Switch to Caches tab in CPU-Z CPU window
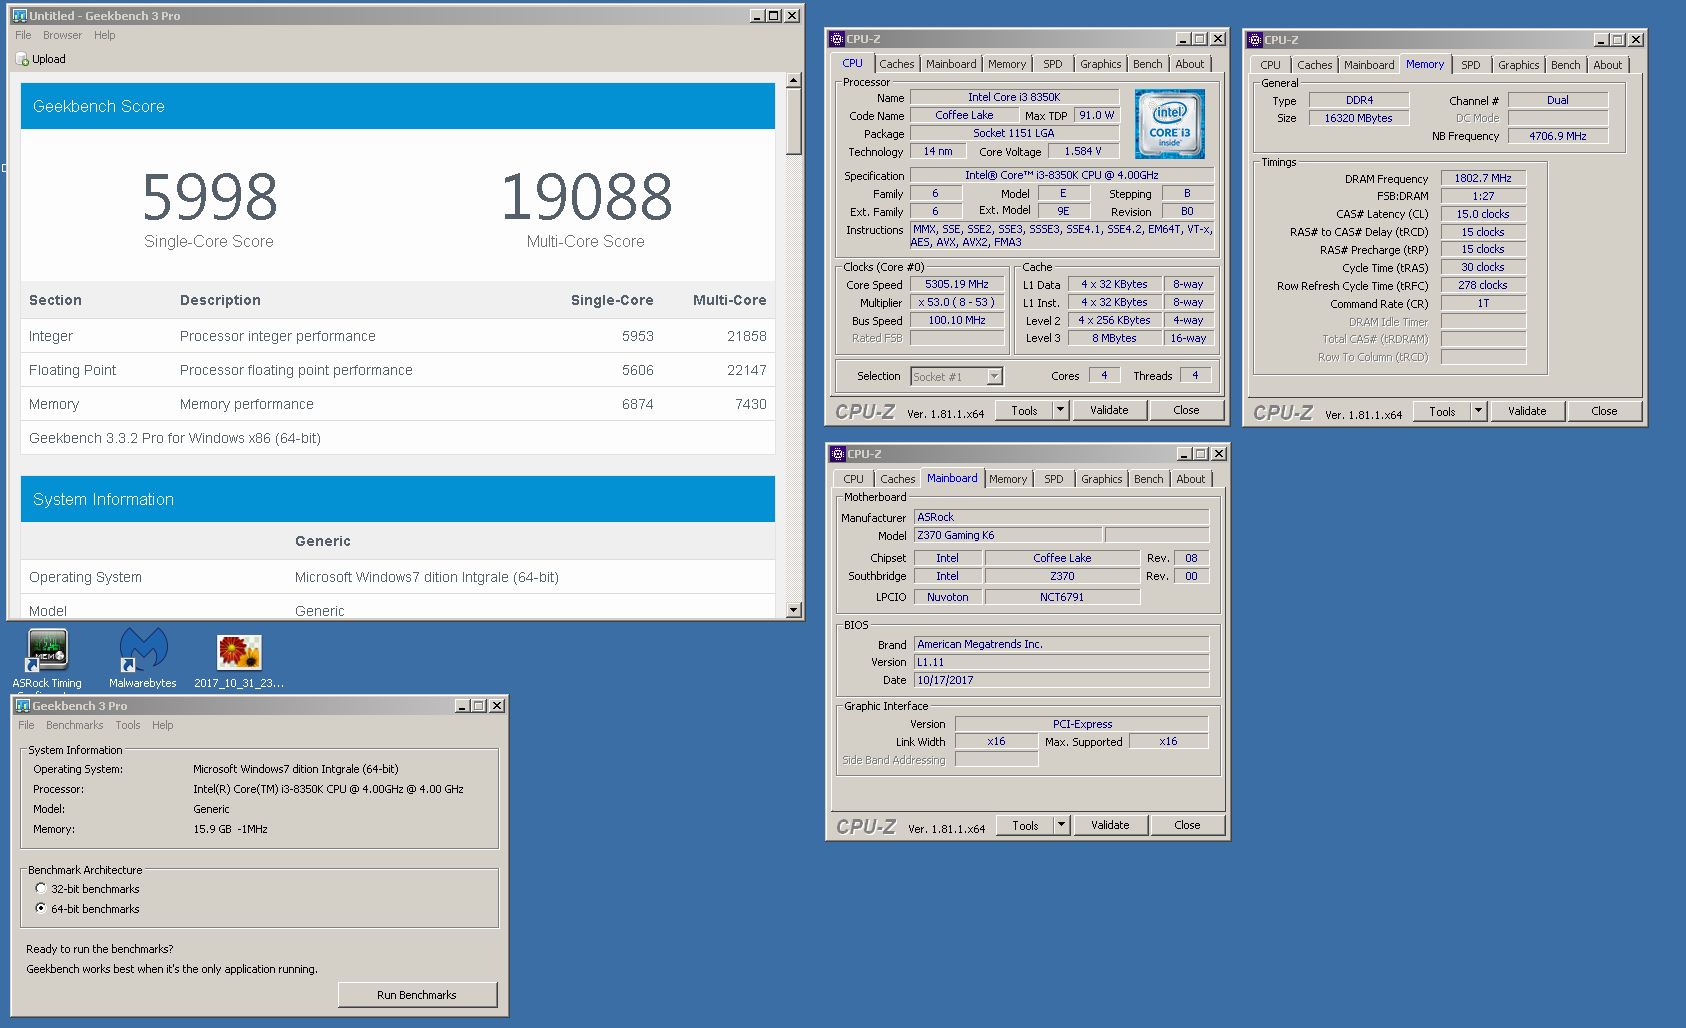 [x=897, y=64]
